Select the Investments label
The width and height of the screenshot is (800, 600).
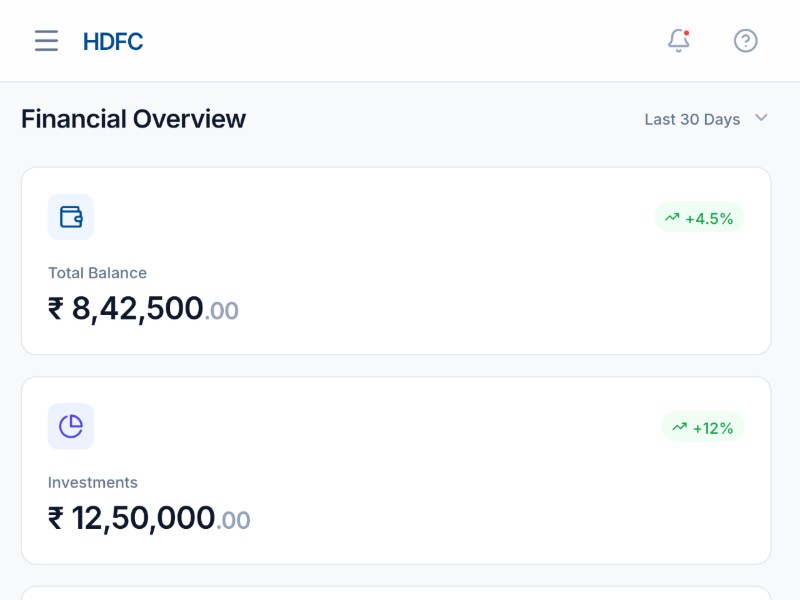93,483
